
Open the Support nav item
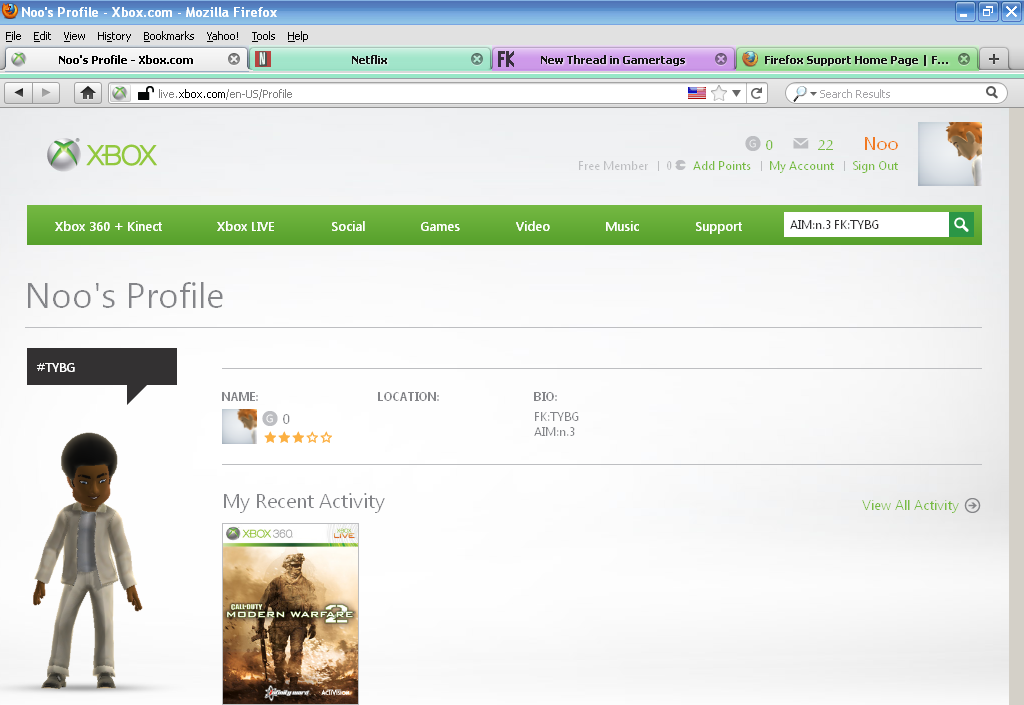pos(718,227)
